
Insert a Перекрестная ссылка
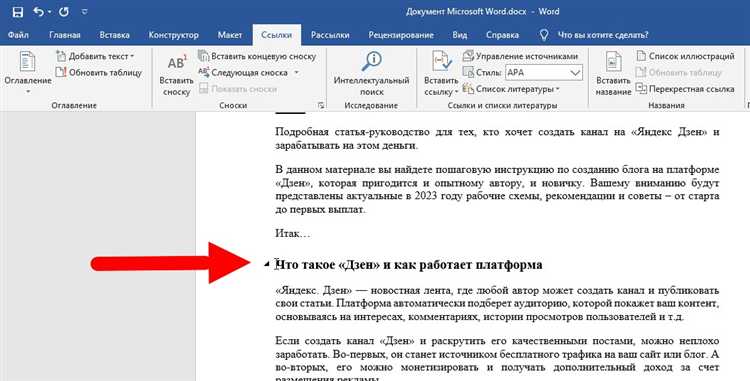coord(685,89)
